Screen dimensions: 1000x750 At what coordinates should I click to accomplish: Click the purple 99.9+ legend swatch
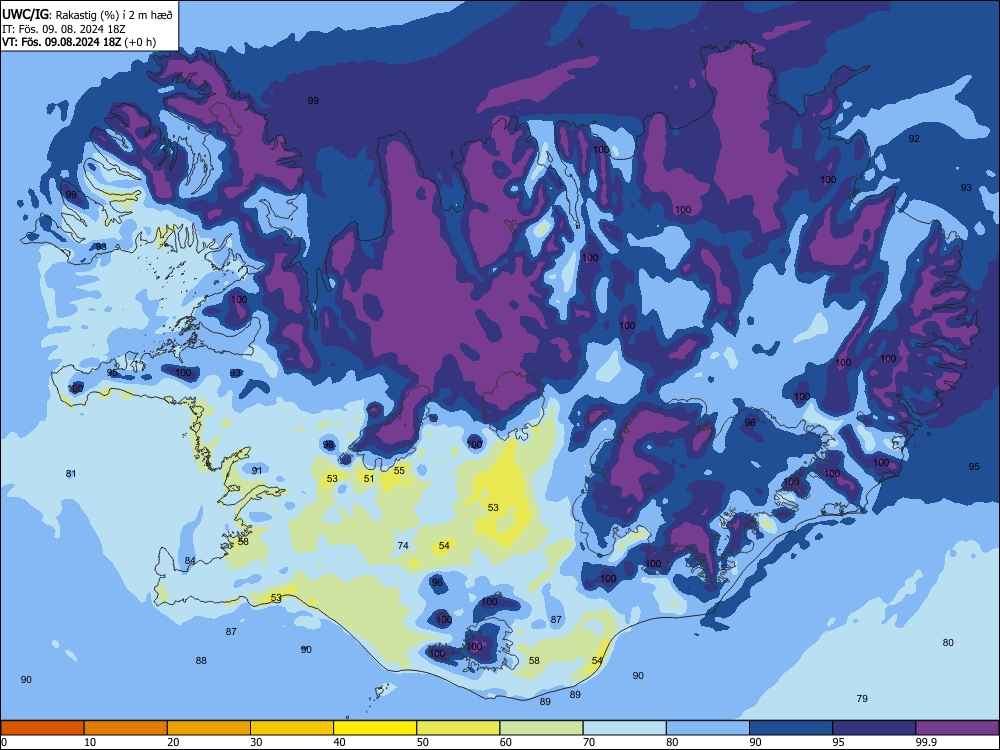[957, 728]
